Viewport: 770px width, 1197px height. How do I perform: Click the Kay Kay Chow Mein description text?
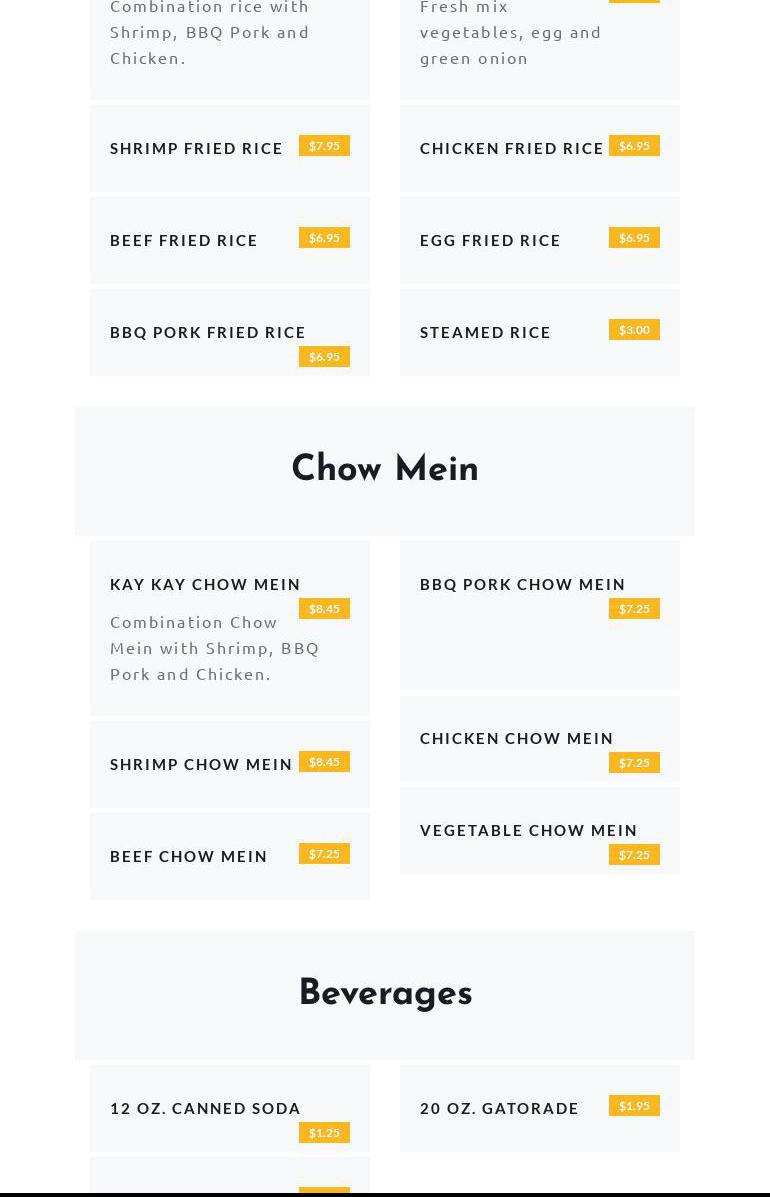pos(214,648)
